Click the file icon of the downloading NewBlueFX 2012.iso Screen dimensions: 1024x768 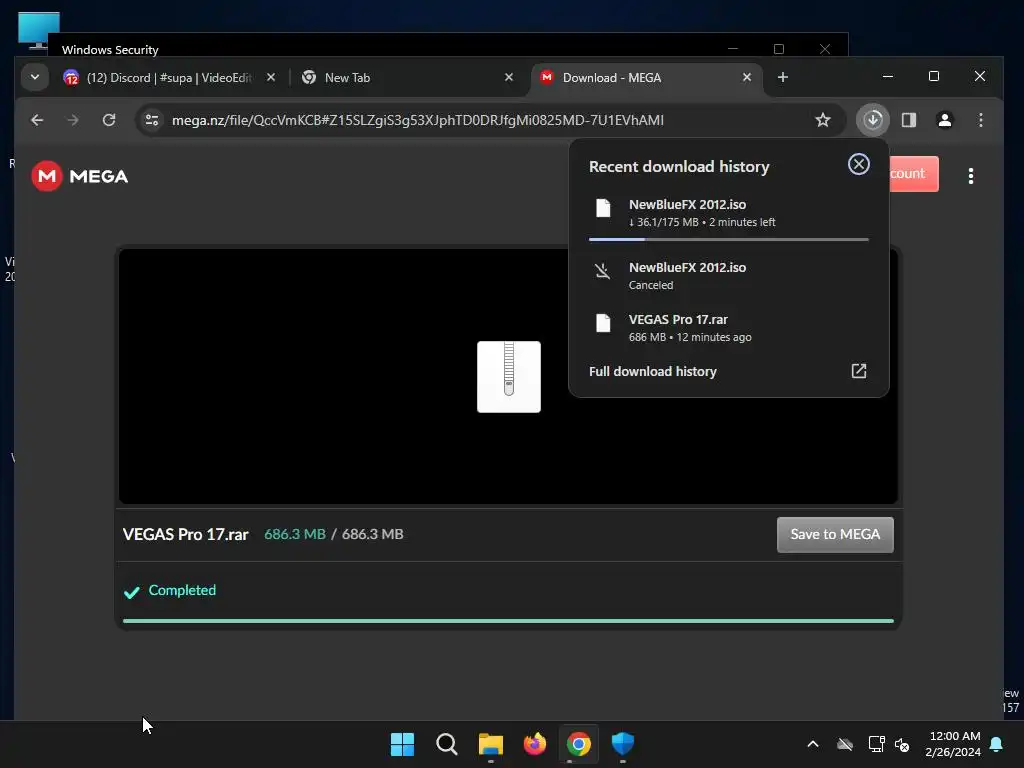603,208
